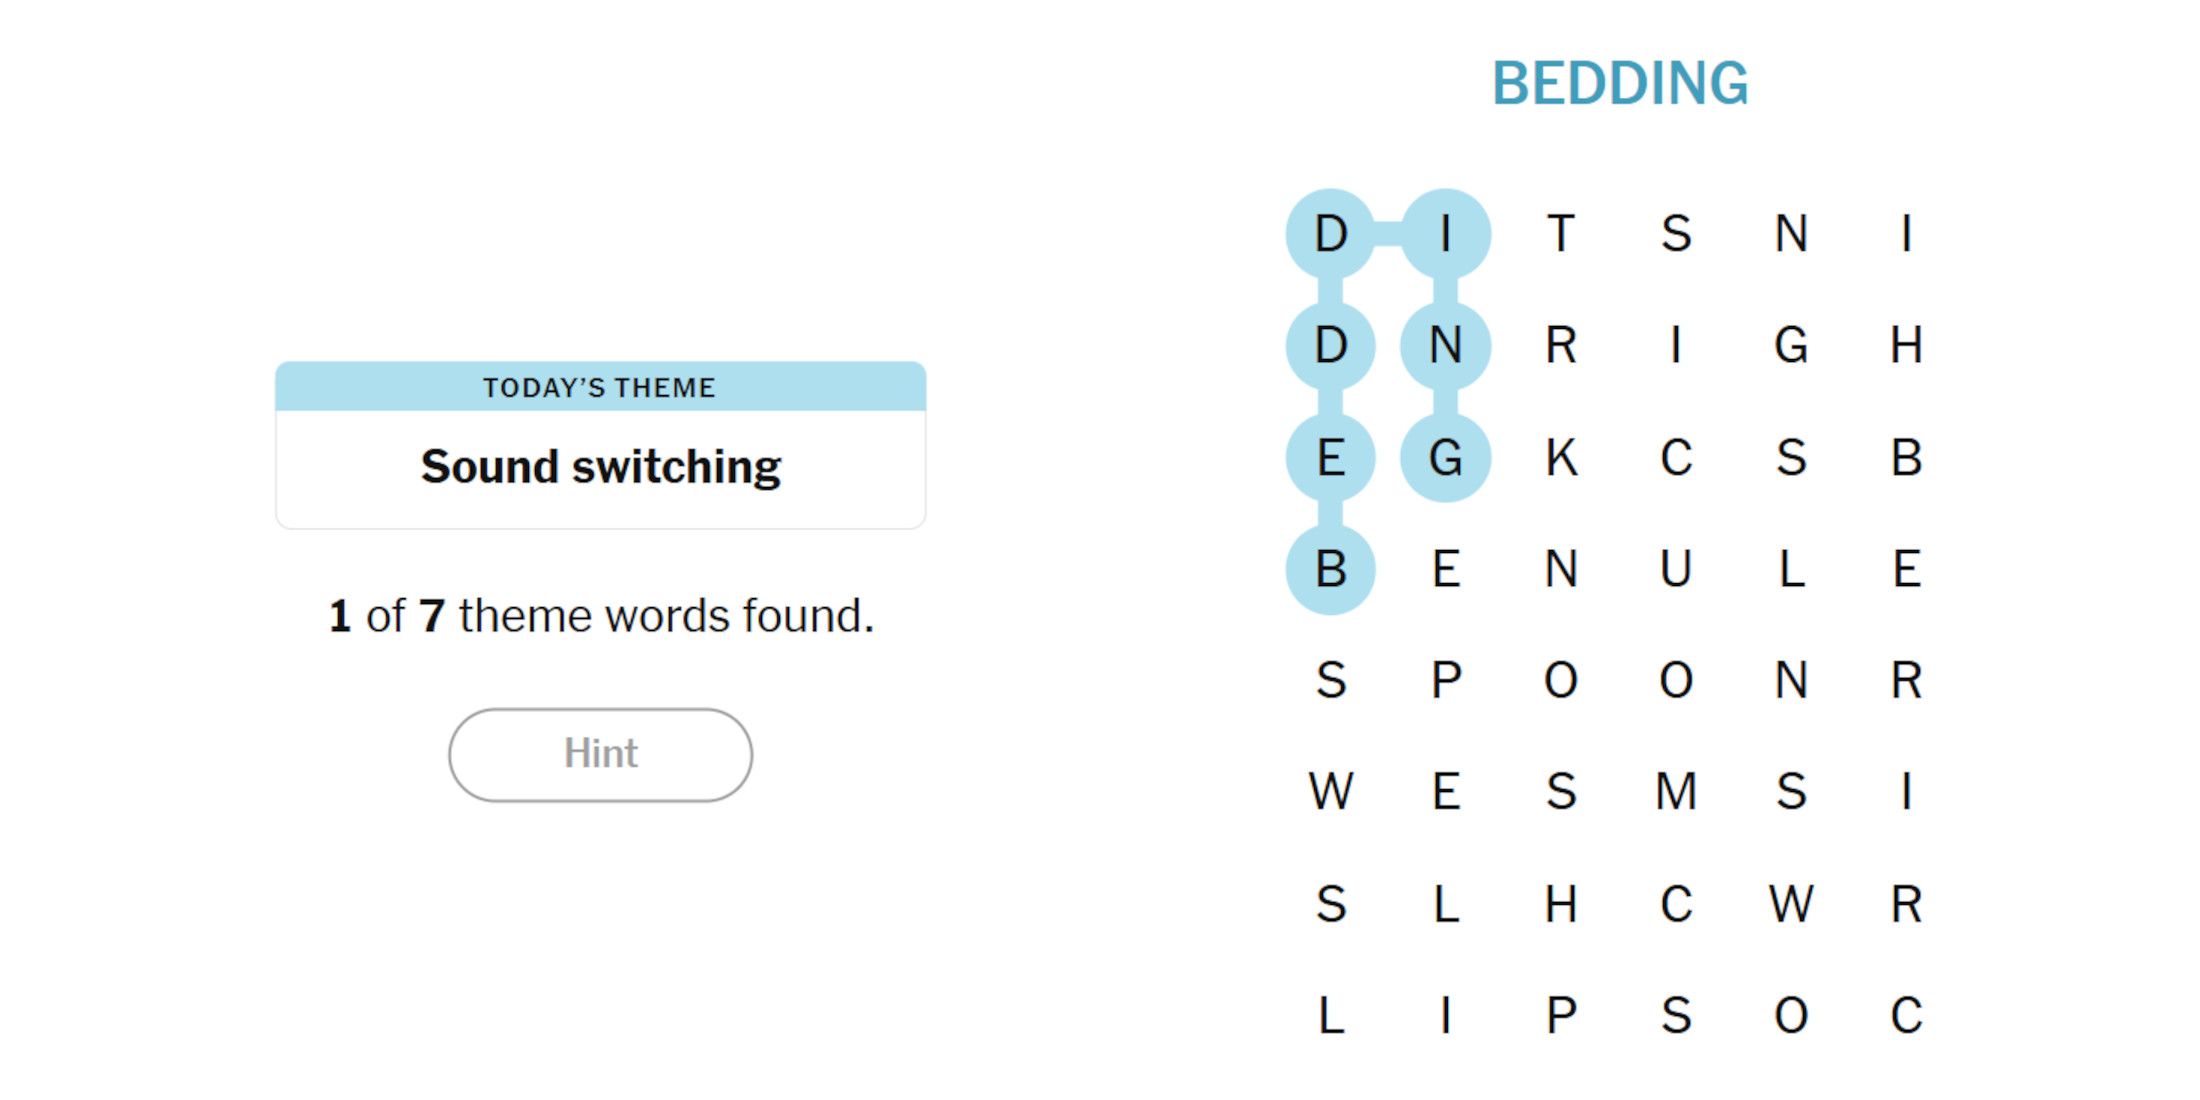
Task: Select the letter T in the grid
Action: tap(1561, 234)
